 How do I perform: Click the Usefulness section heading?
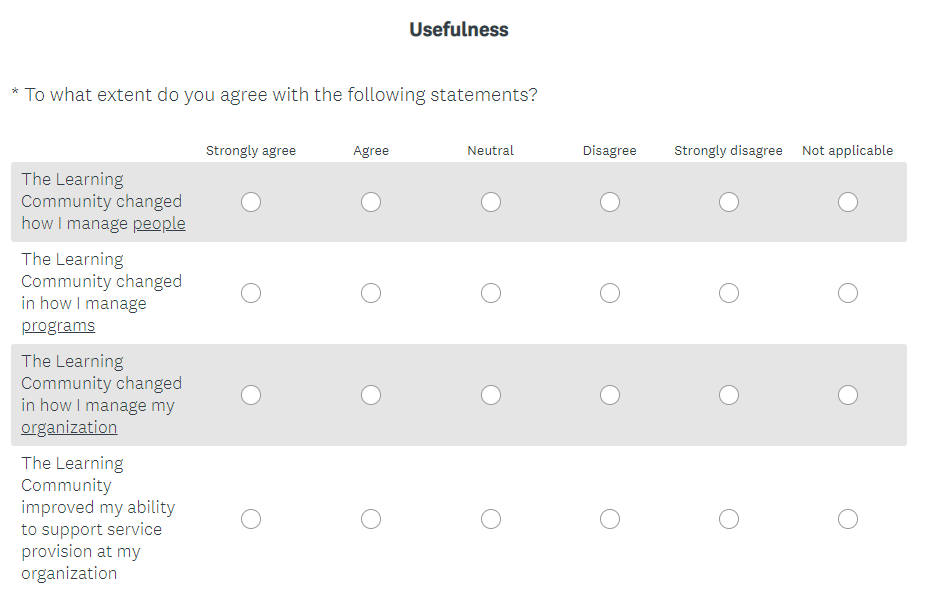click(x=459, y=30)
